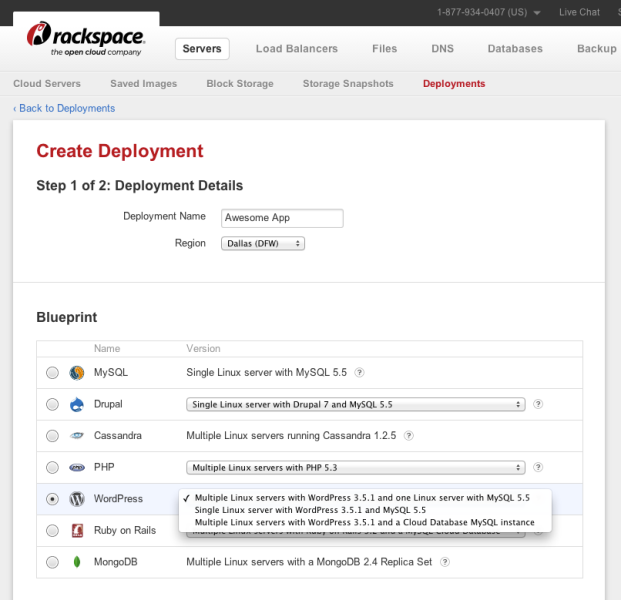
Task: Open the Drupal version dropdown
Action: tap(356, 404)
